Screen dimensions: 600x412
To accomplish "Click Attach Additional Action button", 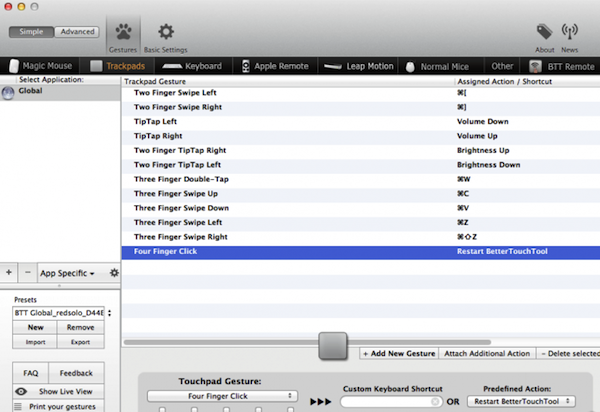I will click(487, 353).
